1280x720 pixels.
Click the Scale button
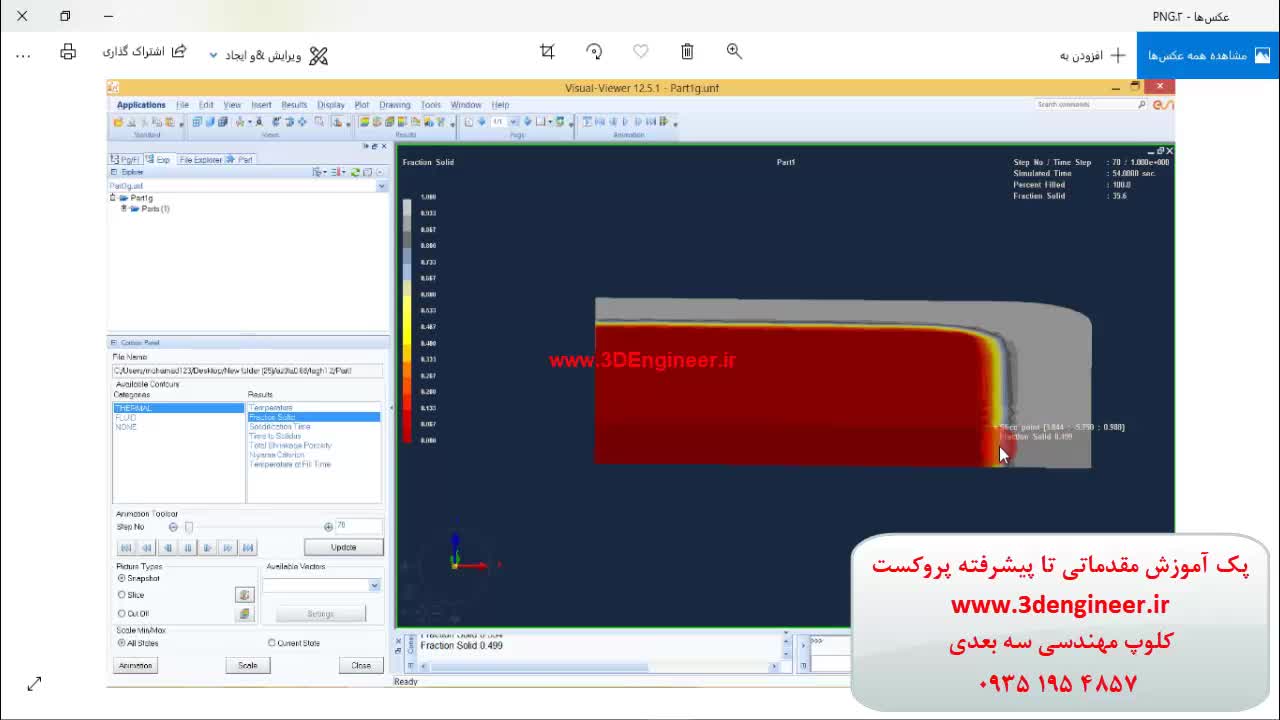pyautogui.click(x=247, y=666)
